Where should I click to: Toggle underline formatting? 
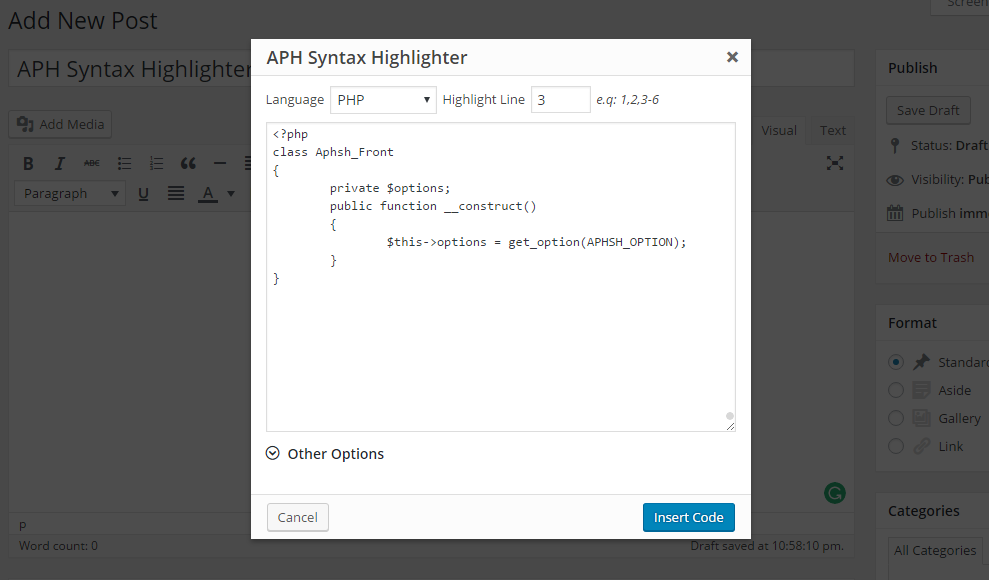pyautogui.click(x=143, y=194)
